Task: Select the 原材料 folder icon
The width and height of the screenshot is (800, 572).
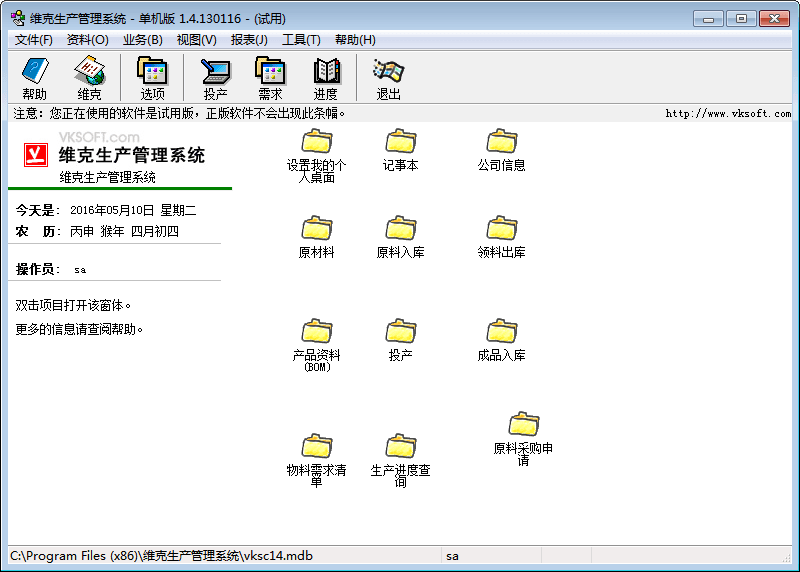Action: (317, 229)
